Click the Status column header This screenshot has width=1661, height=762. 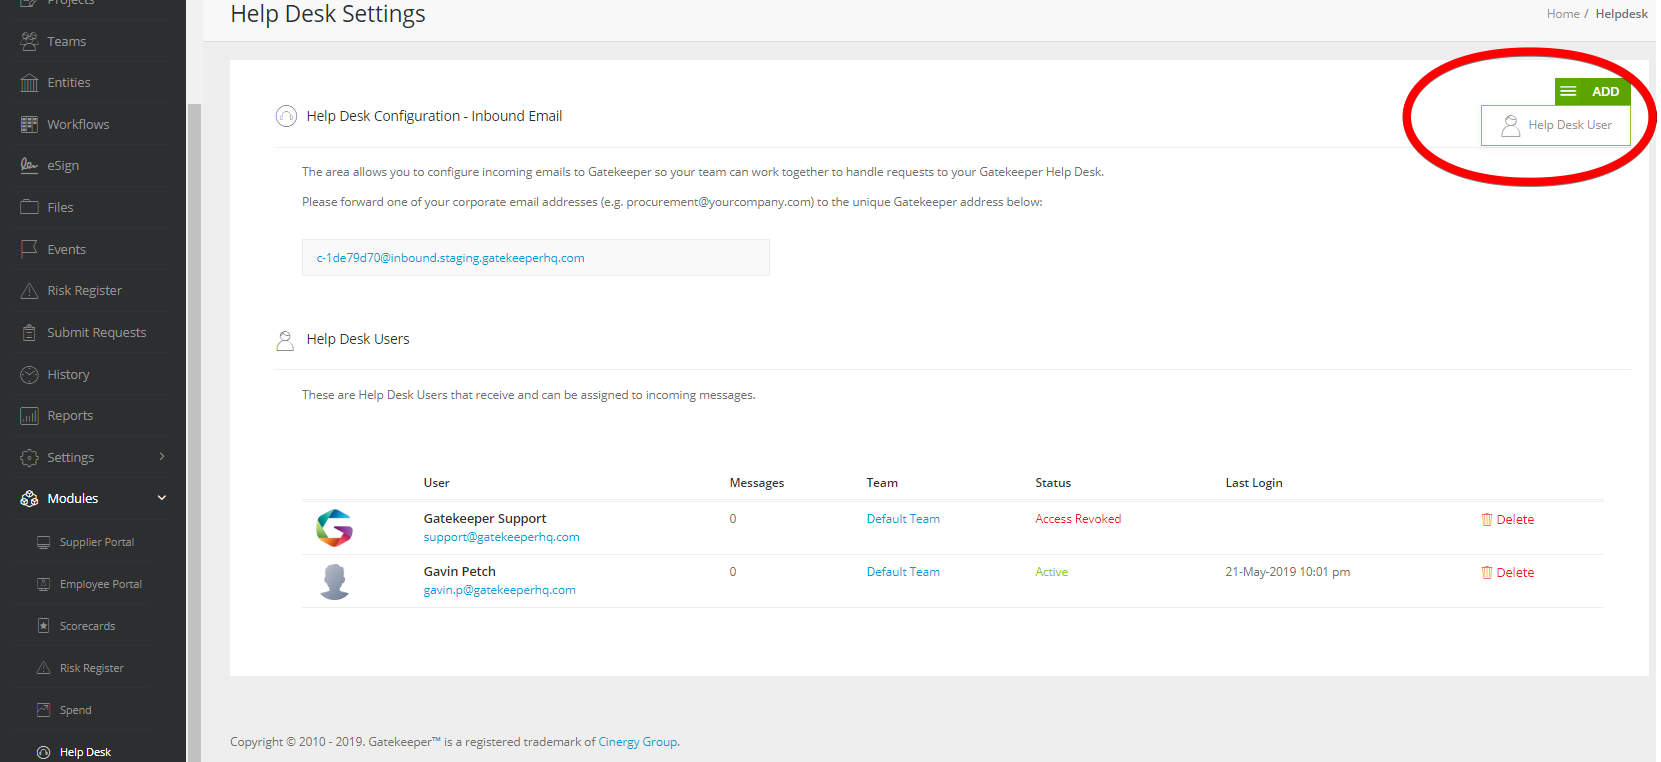pos(1053,483)
